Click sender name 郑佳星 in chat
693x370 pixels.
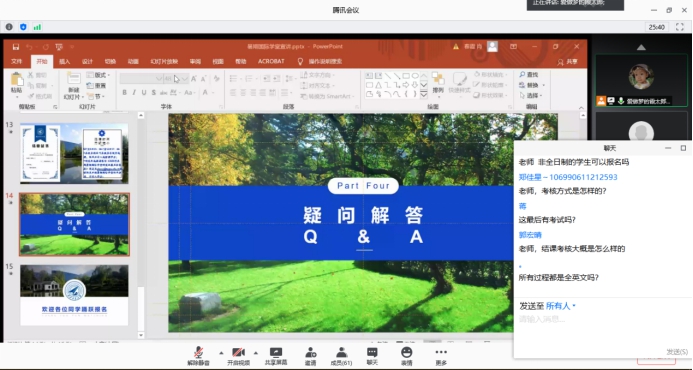tap(530, 177)
